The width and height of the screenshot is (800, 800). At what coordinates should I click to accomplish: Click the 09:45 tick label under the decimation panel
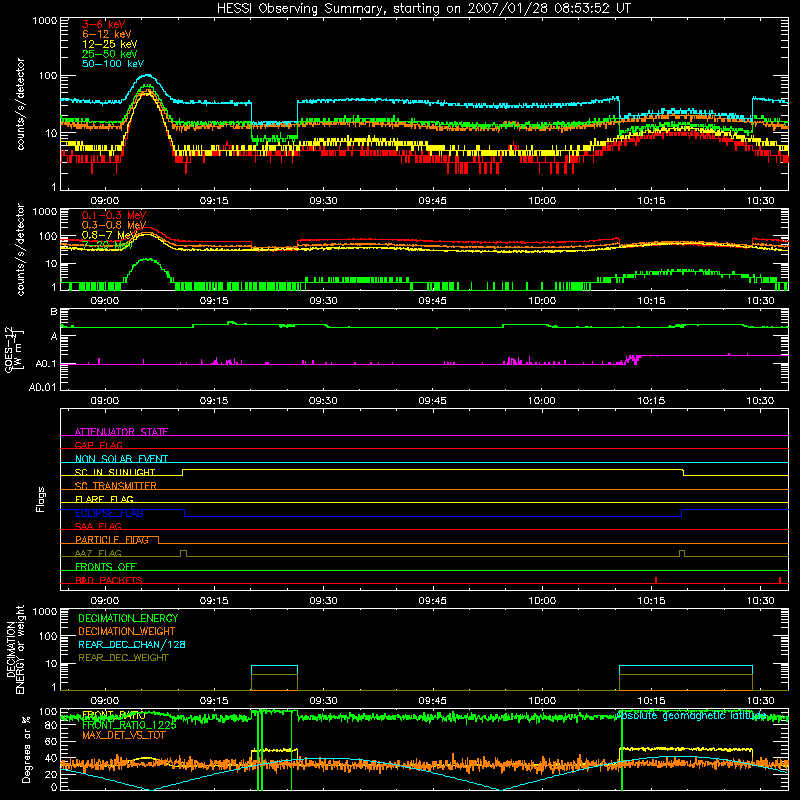click(x=433, y=701)
